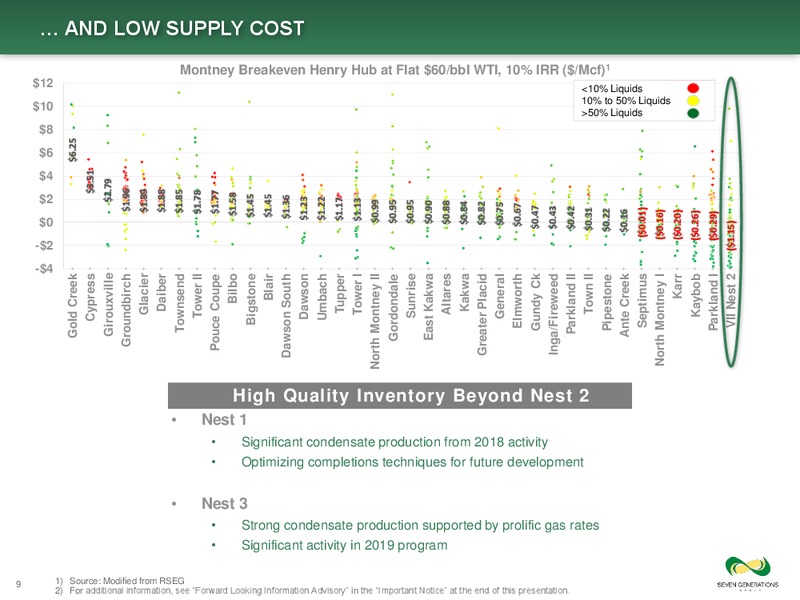
Task: Click the 'Daiber' axis label
Action: tap(162, 292)
